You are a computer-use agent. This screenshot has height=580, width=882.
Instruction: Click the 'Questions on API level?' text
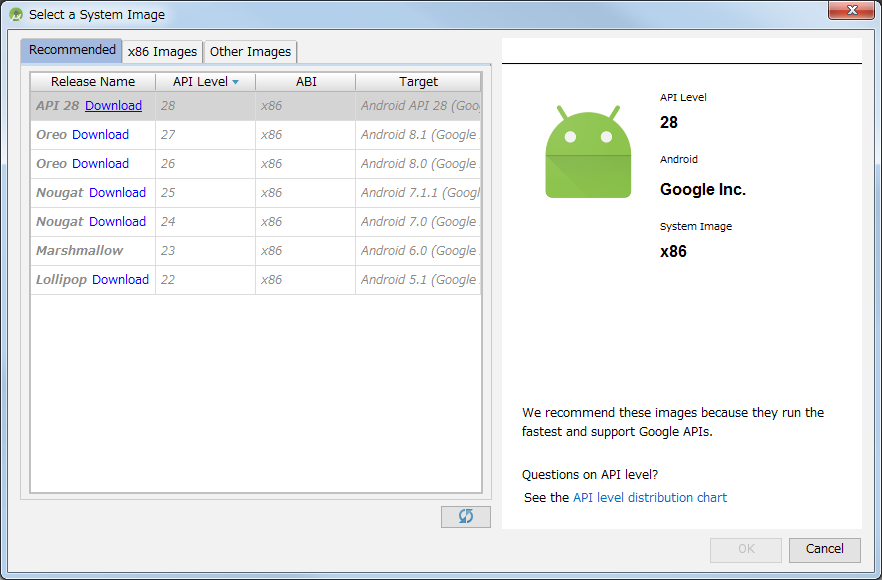(590, 475)
